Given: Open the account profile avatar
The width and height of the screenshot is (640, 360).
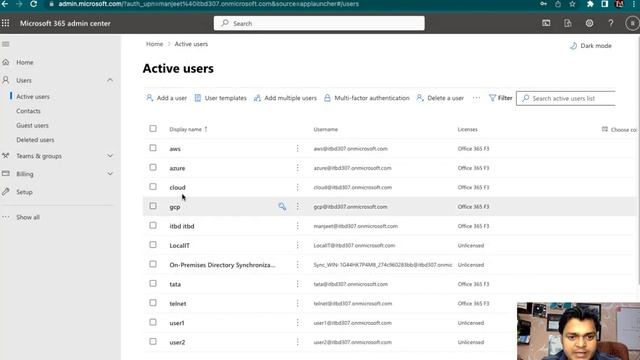Looking at the screenshot, I should pyautogui.click(x=632, y=23).
